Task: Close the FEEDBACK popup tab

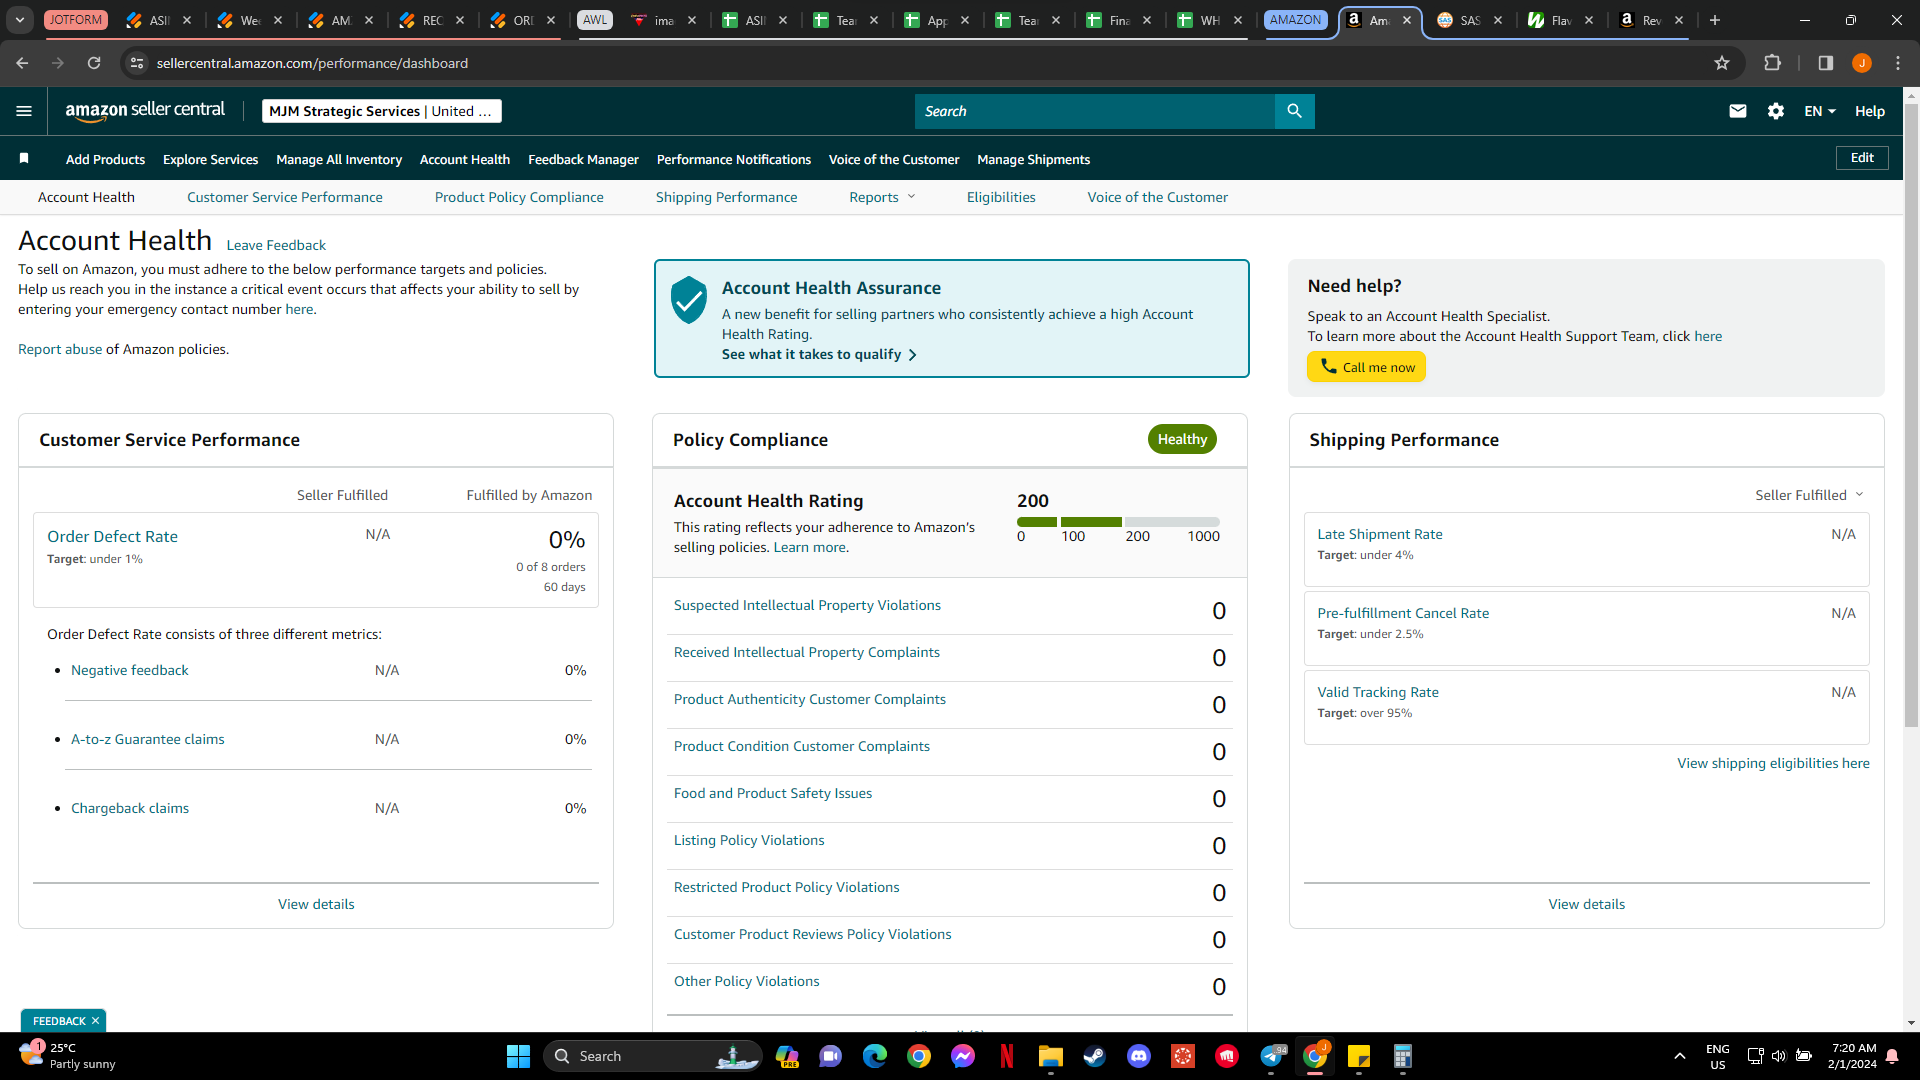Action: [x=95, y=1021]
